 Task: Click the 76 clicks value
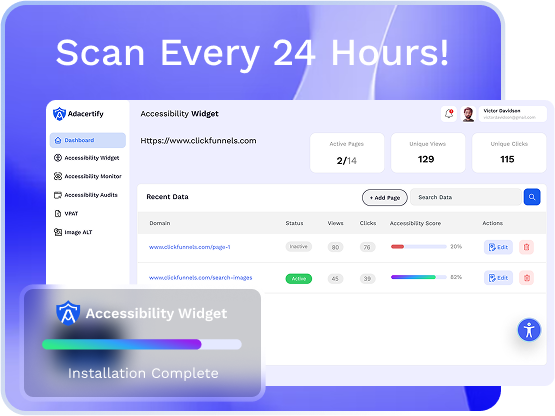(x=367, y=247)
